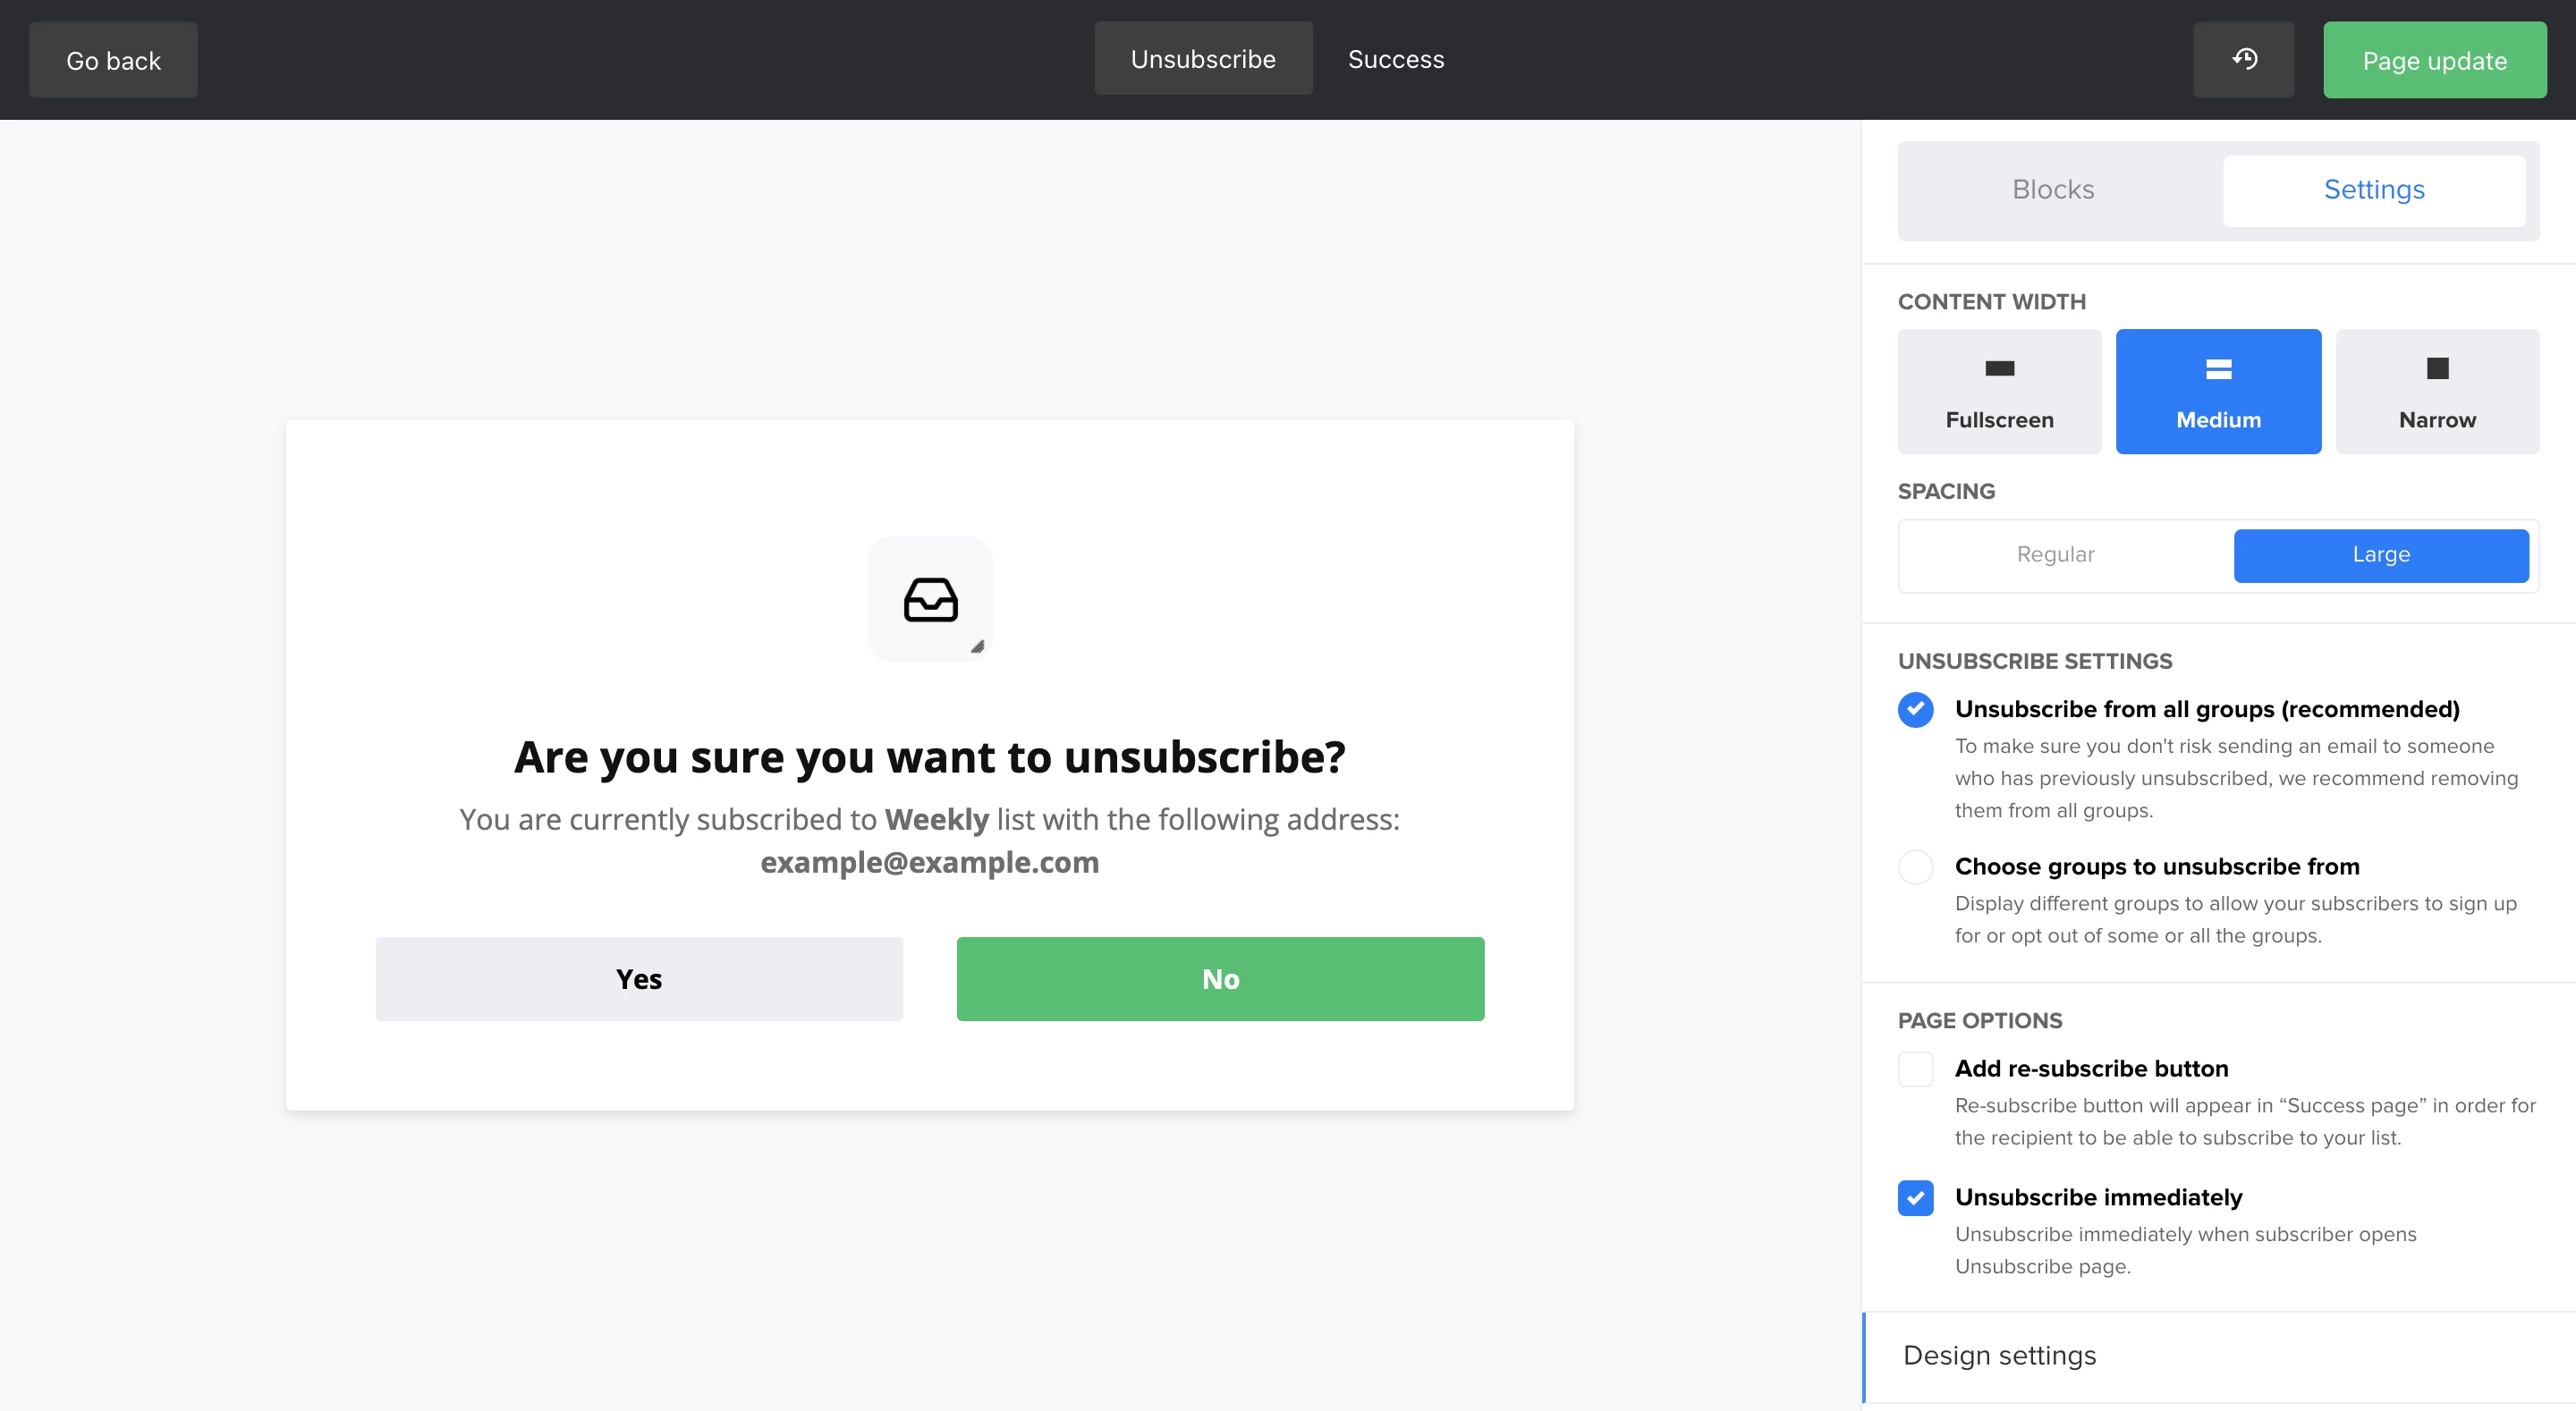Click the resize handle on inbox image
This screenshot has height=1411, width=2576.
977,647
